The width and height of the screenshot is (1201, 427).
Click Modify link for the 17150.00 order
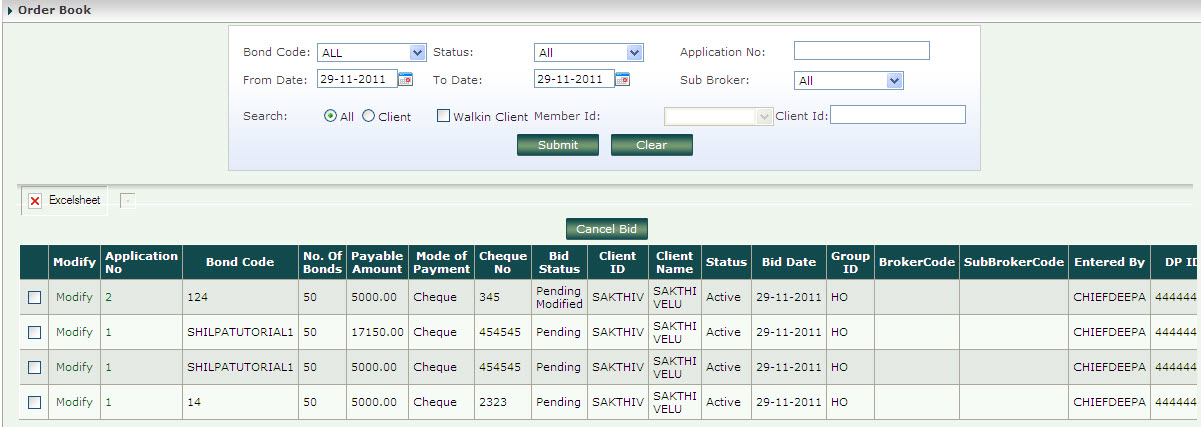74,332
